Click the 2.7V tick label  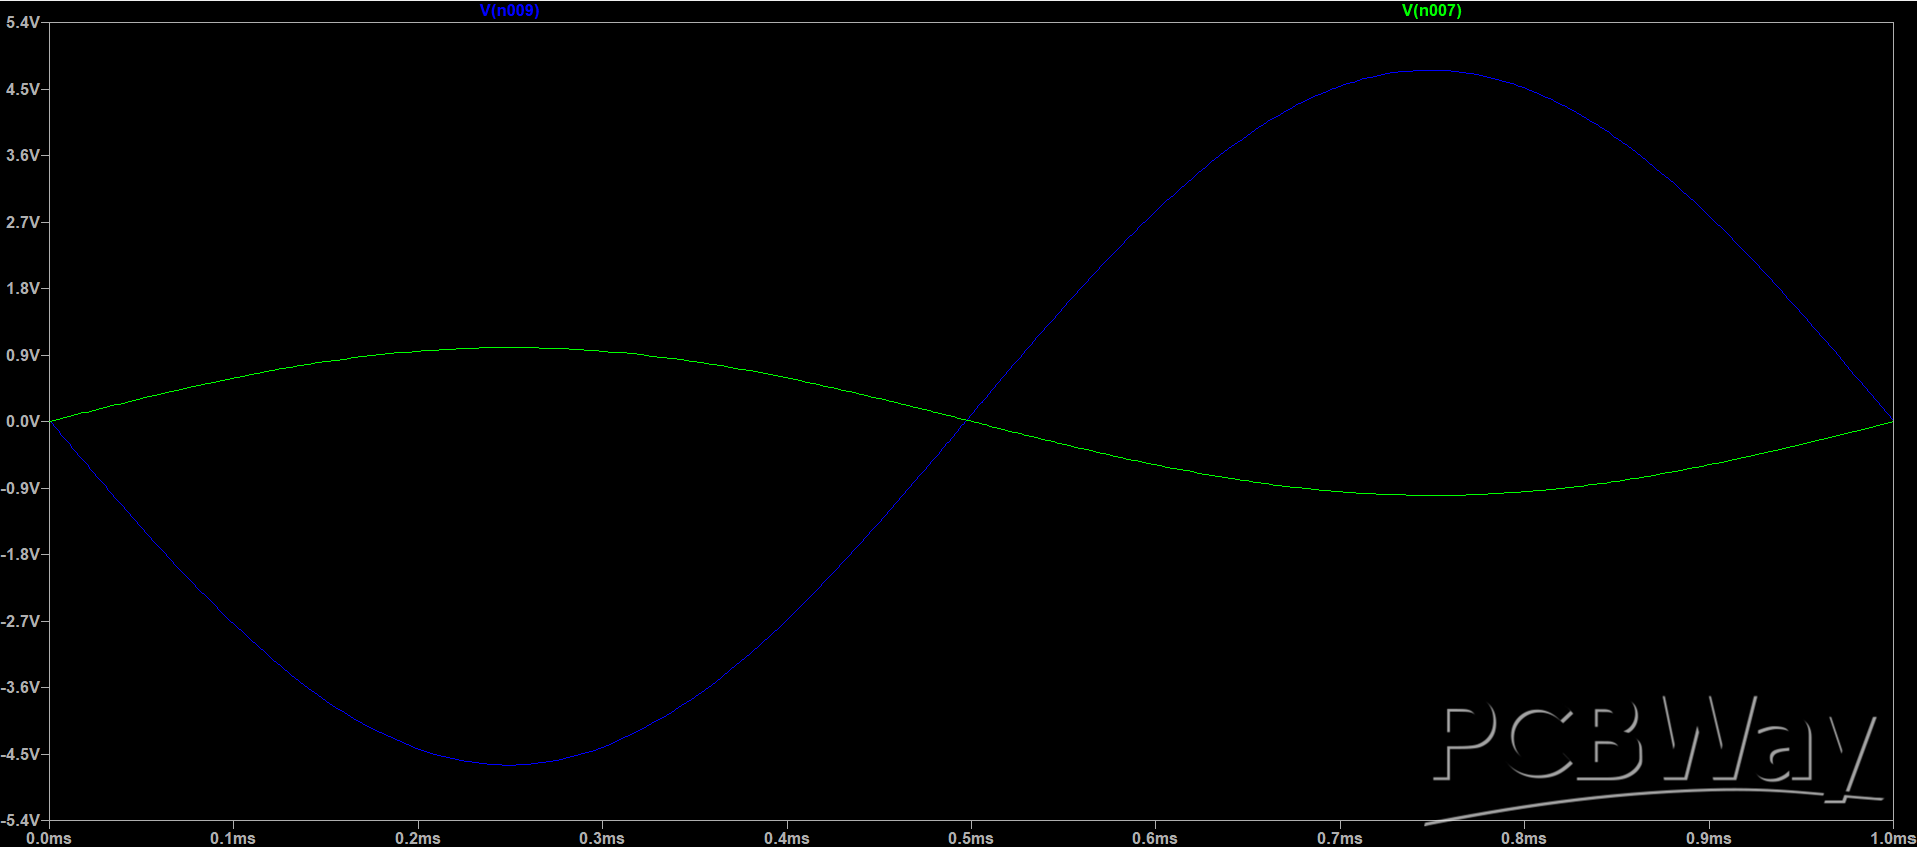[x=22, y=222]
